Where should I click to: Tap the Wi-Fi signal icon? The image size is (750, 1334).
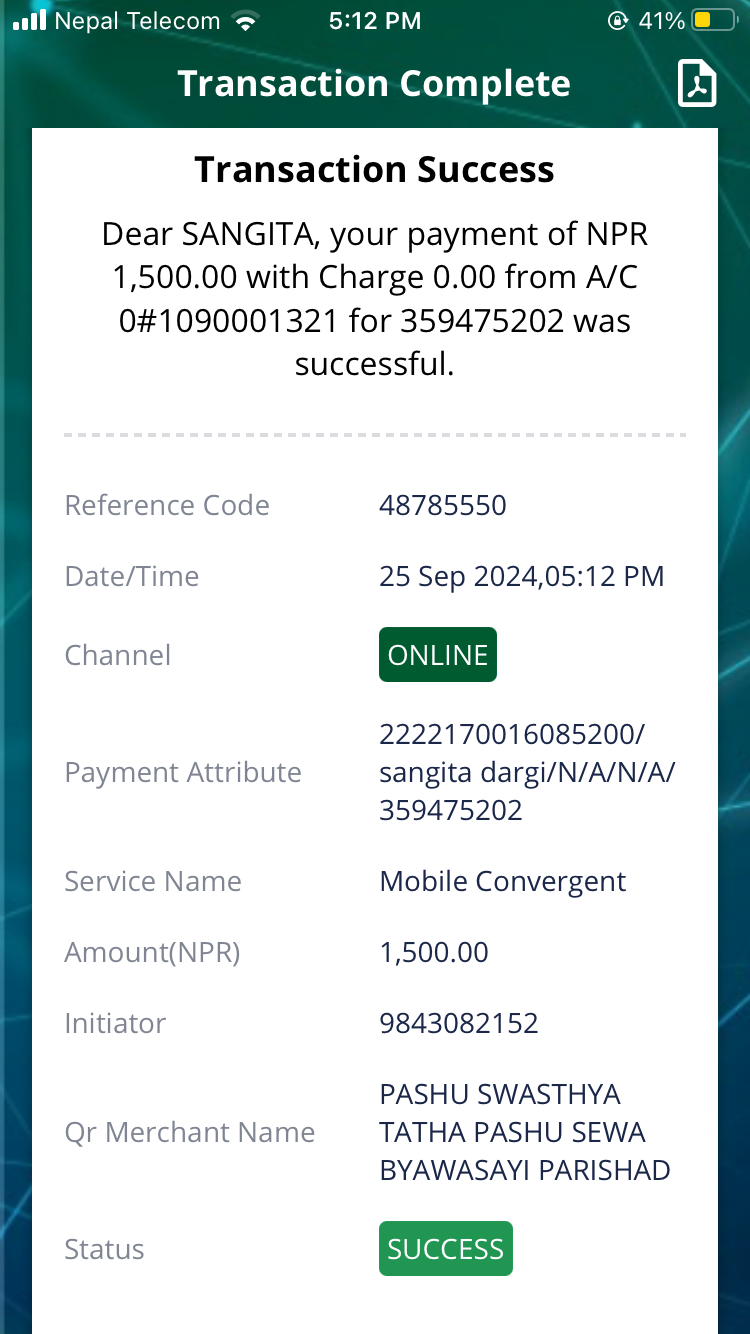244,20
